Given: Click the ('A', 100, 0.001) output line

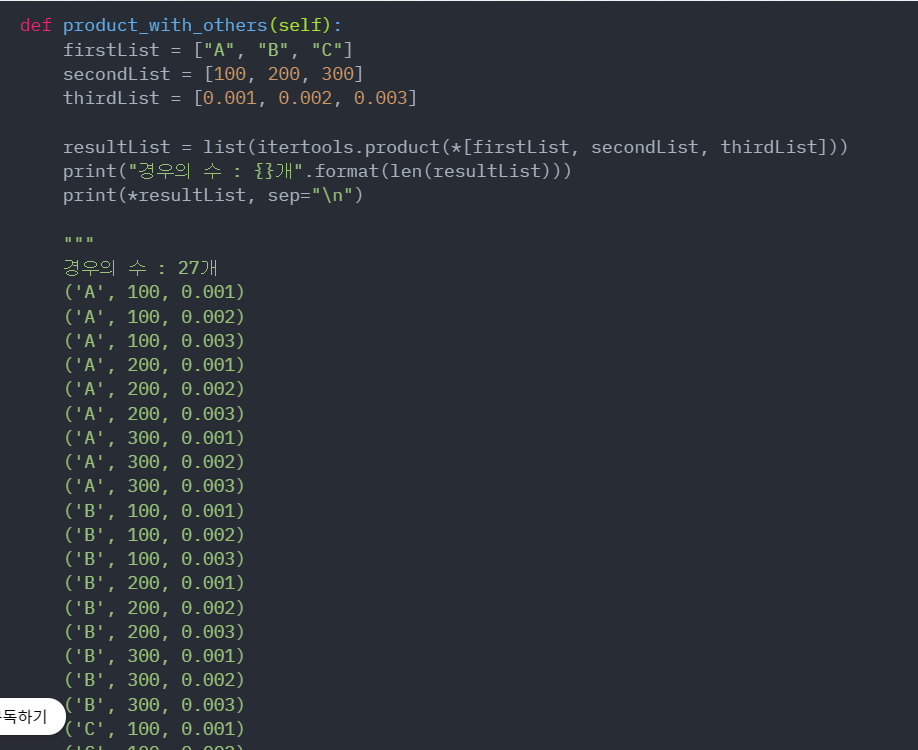Looking at the screenshot, I should click(x=154, y=292).
